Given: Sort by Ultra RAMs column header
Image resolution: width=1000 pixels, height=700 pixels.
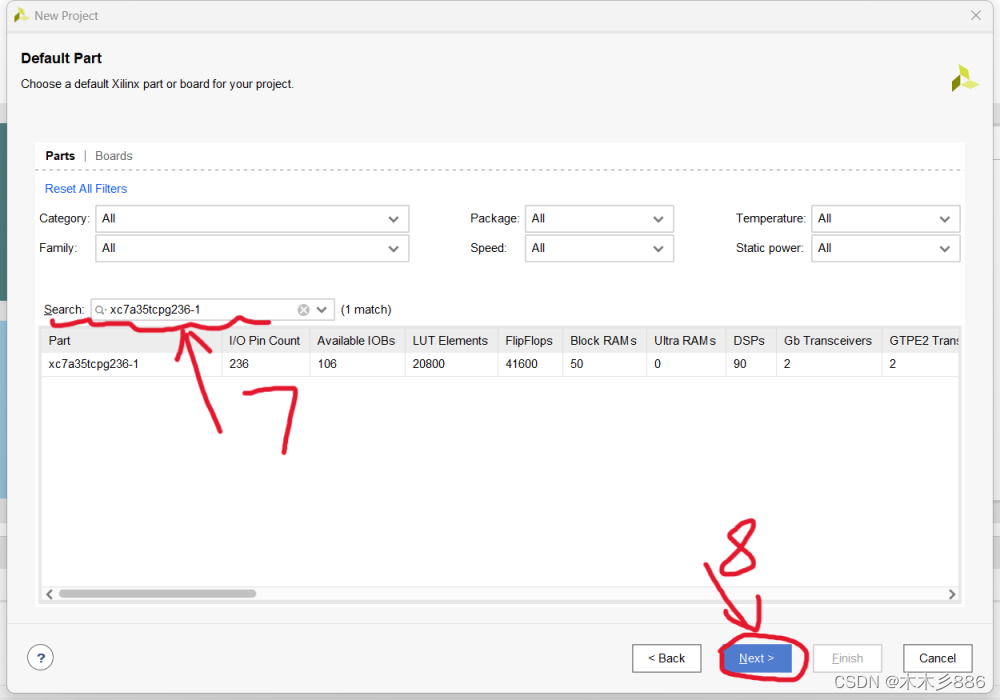Looking at the screenshot, I should pyautogui.click(x=685, y=340).
